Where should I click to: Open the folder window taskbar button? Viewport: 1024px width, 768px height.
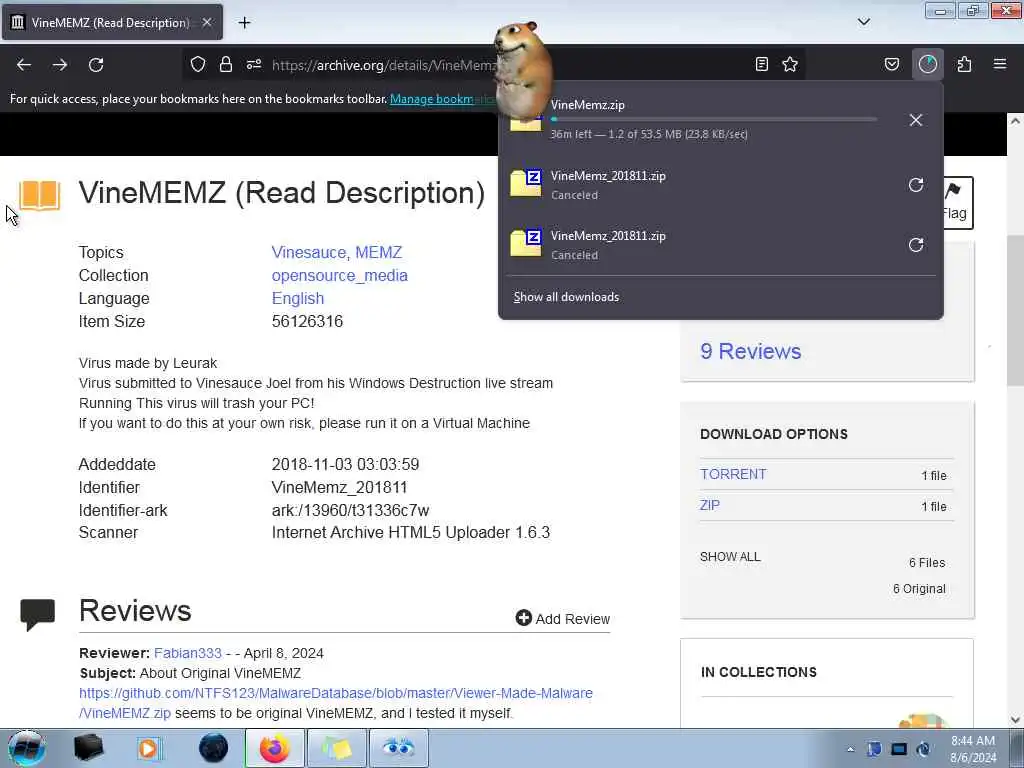(x=336, y=748)
